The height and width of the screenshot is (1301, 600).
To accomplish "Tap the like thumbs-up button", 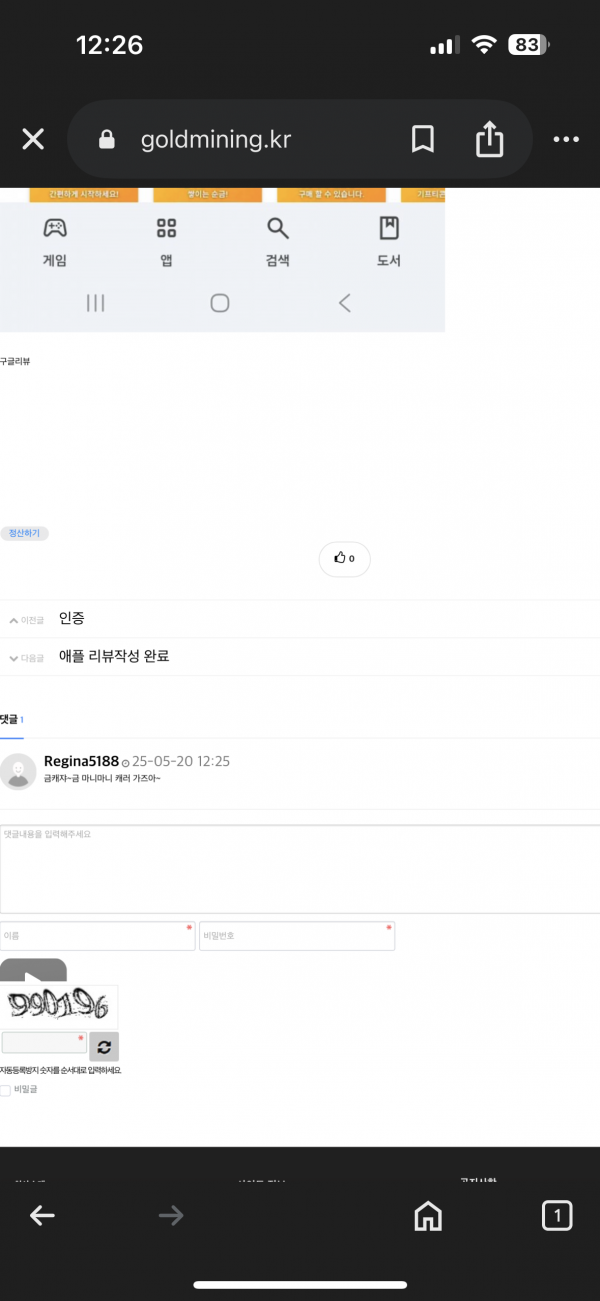I will point(344,558).
